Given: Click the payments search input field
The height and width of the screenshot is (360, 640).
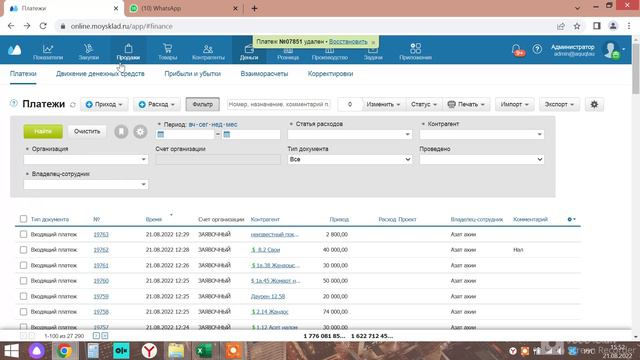Looking at the screenshot, I should pos(279,104).
